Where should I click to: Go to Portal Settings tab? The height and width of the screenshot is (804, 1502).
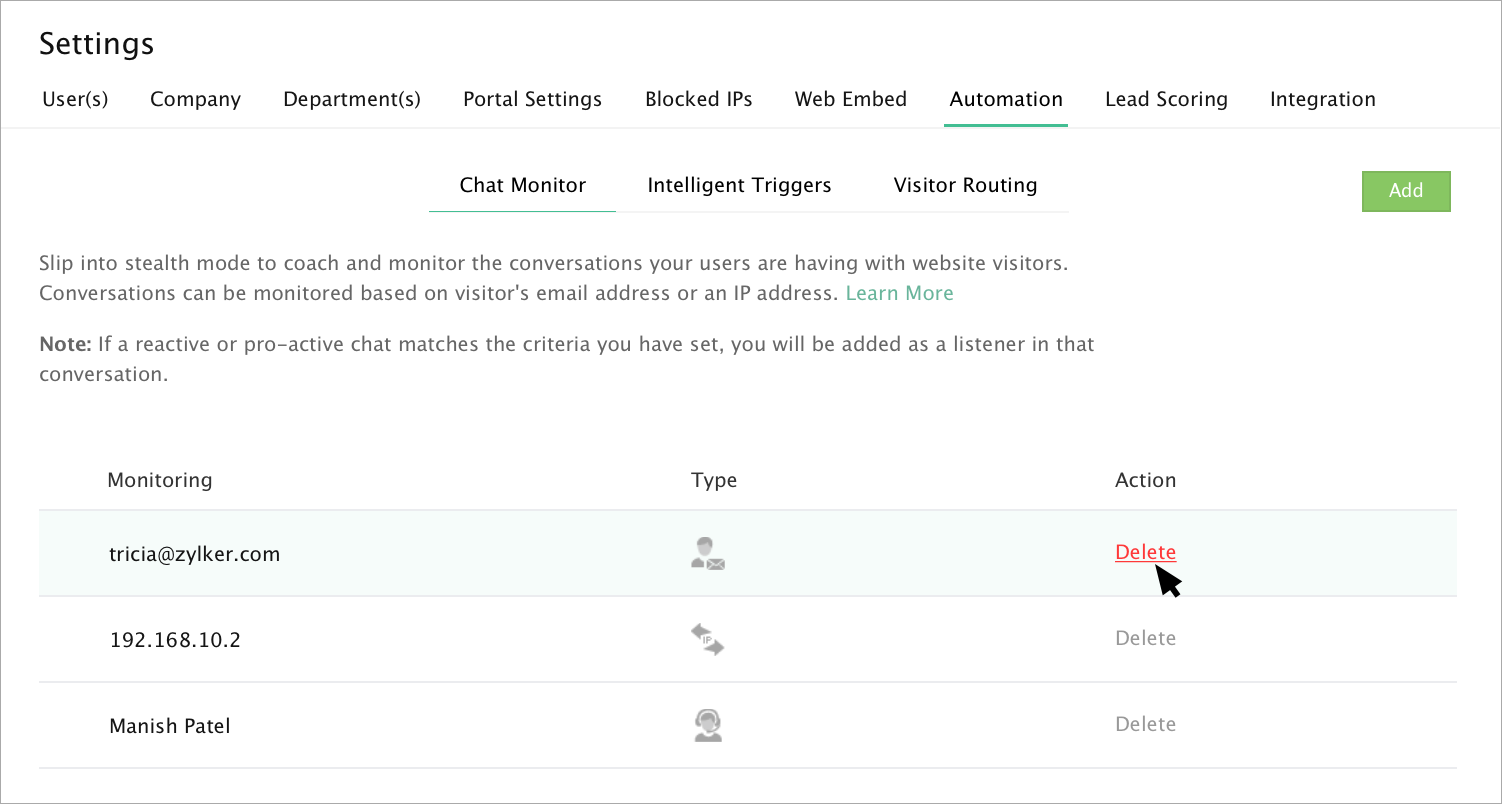pyautogui.click(x=533, y=99)
